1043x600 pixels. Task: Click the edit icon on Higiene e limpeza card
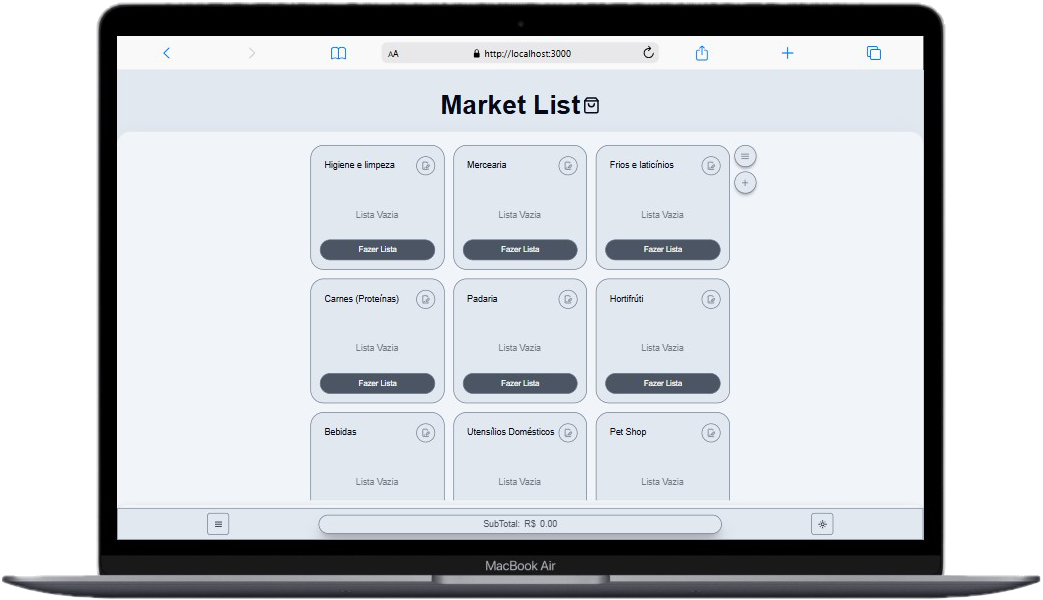(425, 166)
